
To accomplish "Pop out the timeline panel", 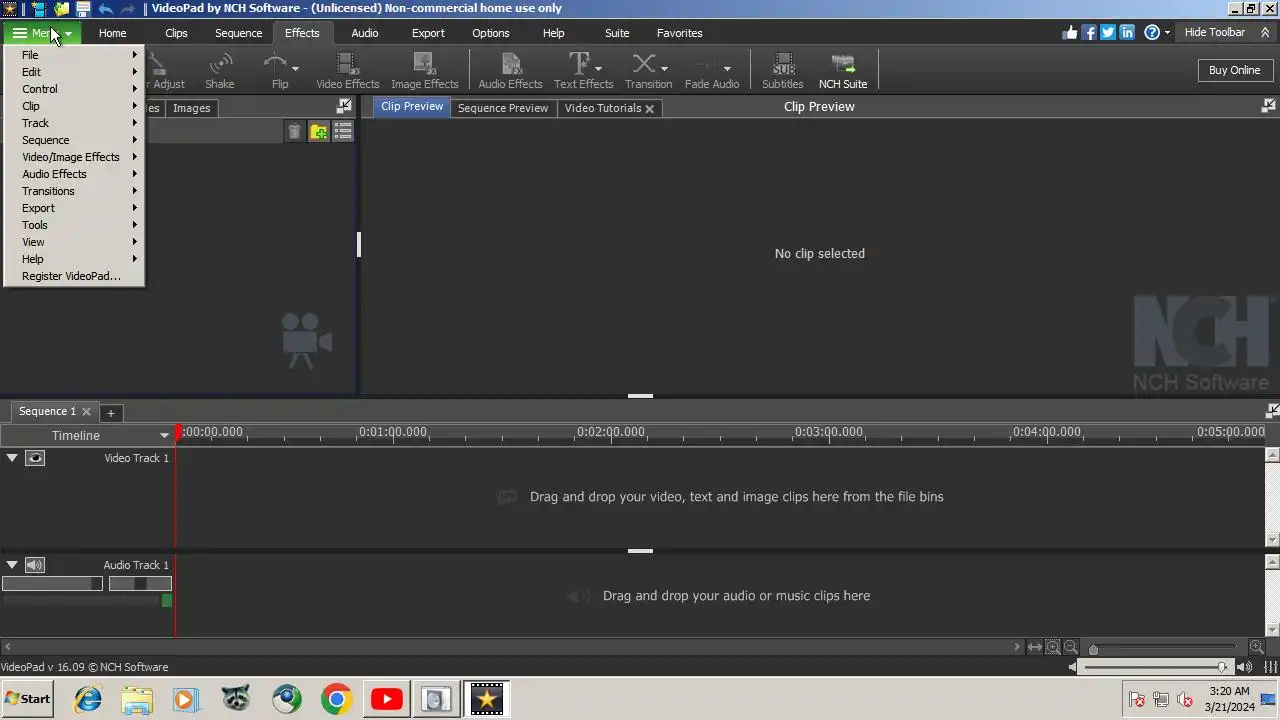I will coord(1272,410).
